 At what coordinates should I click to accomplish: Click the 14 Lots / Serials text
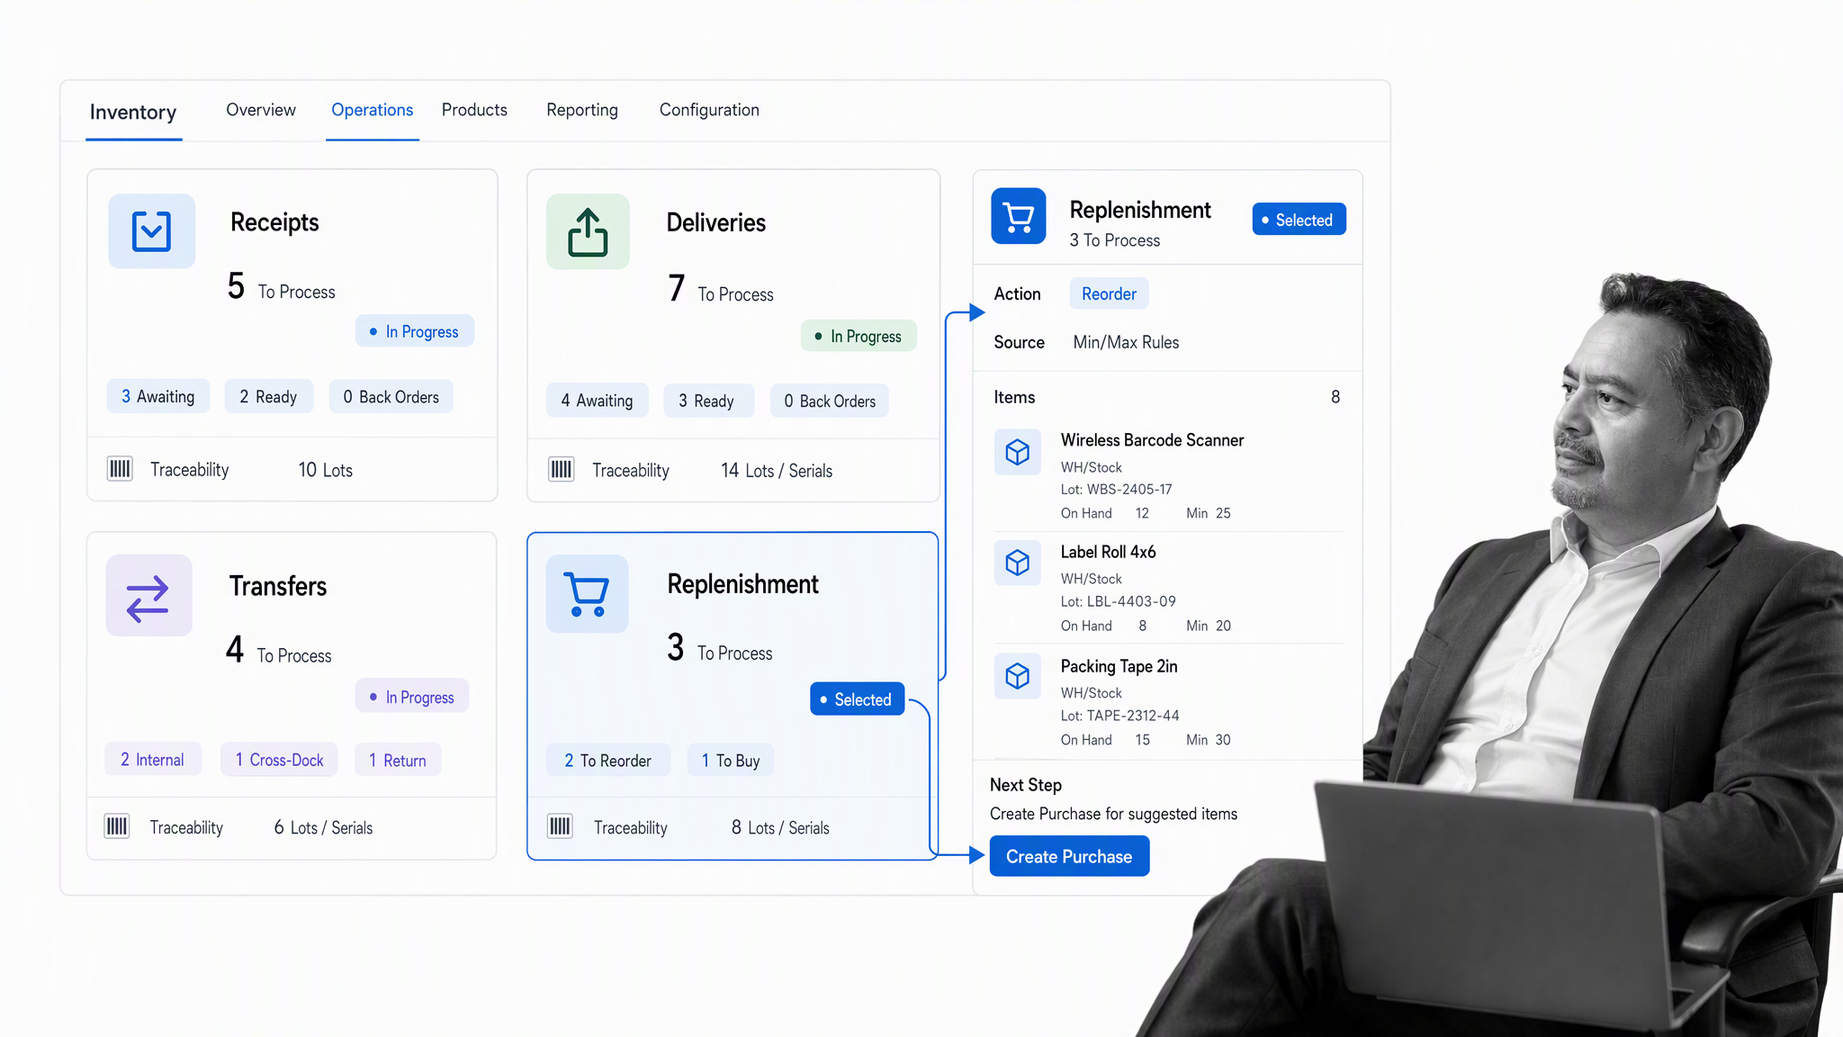click(x=776, y=470)
